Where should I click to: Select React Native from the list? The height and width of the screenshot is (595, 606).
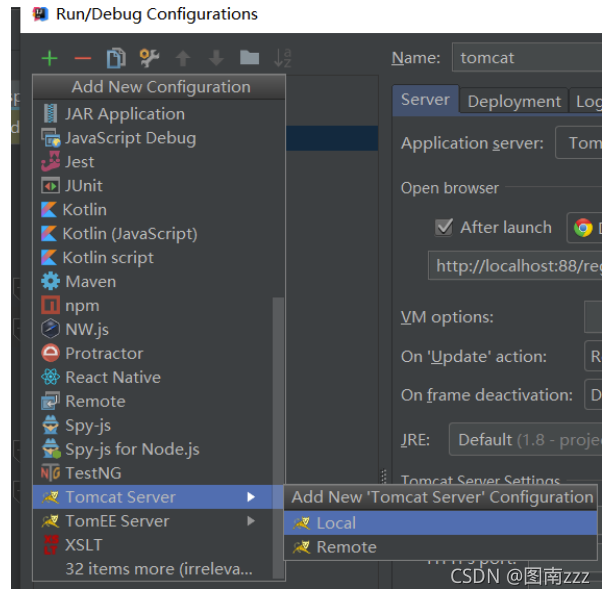153,377
